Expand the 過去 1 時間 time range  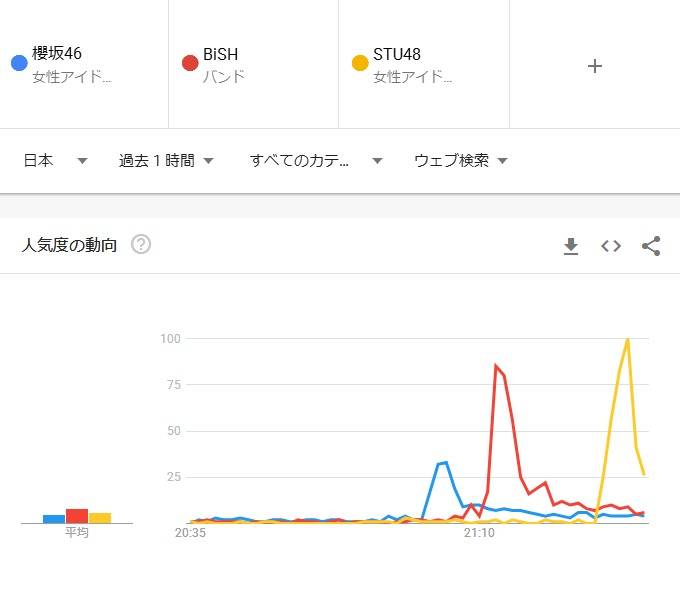point(166,161)
